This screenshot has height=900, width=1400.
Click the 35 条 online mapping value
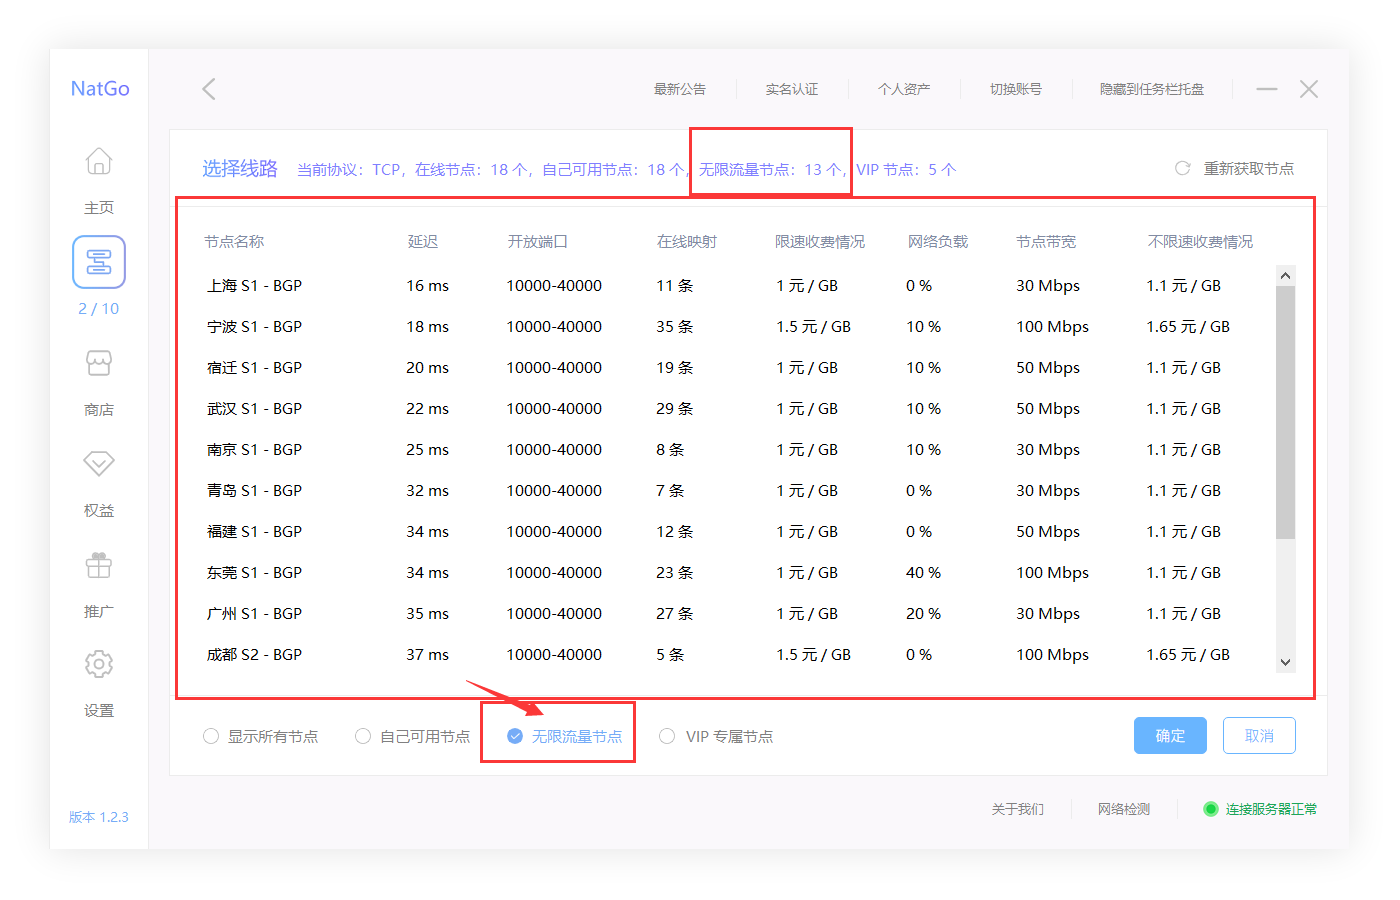pos(675,327)
